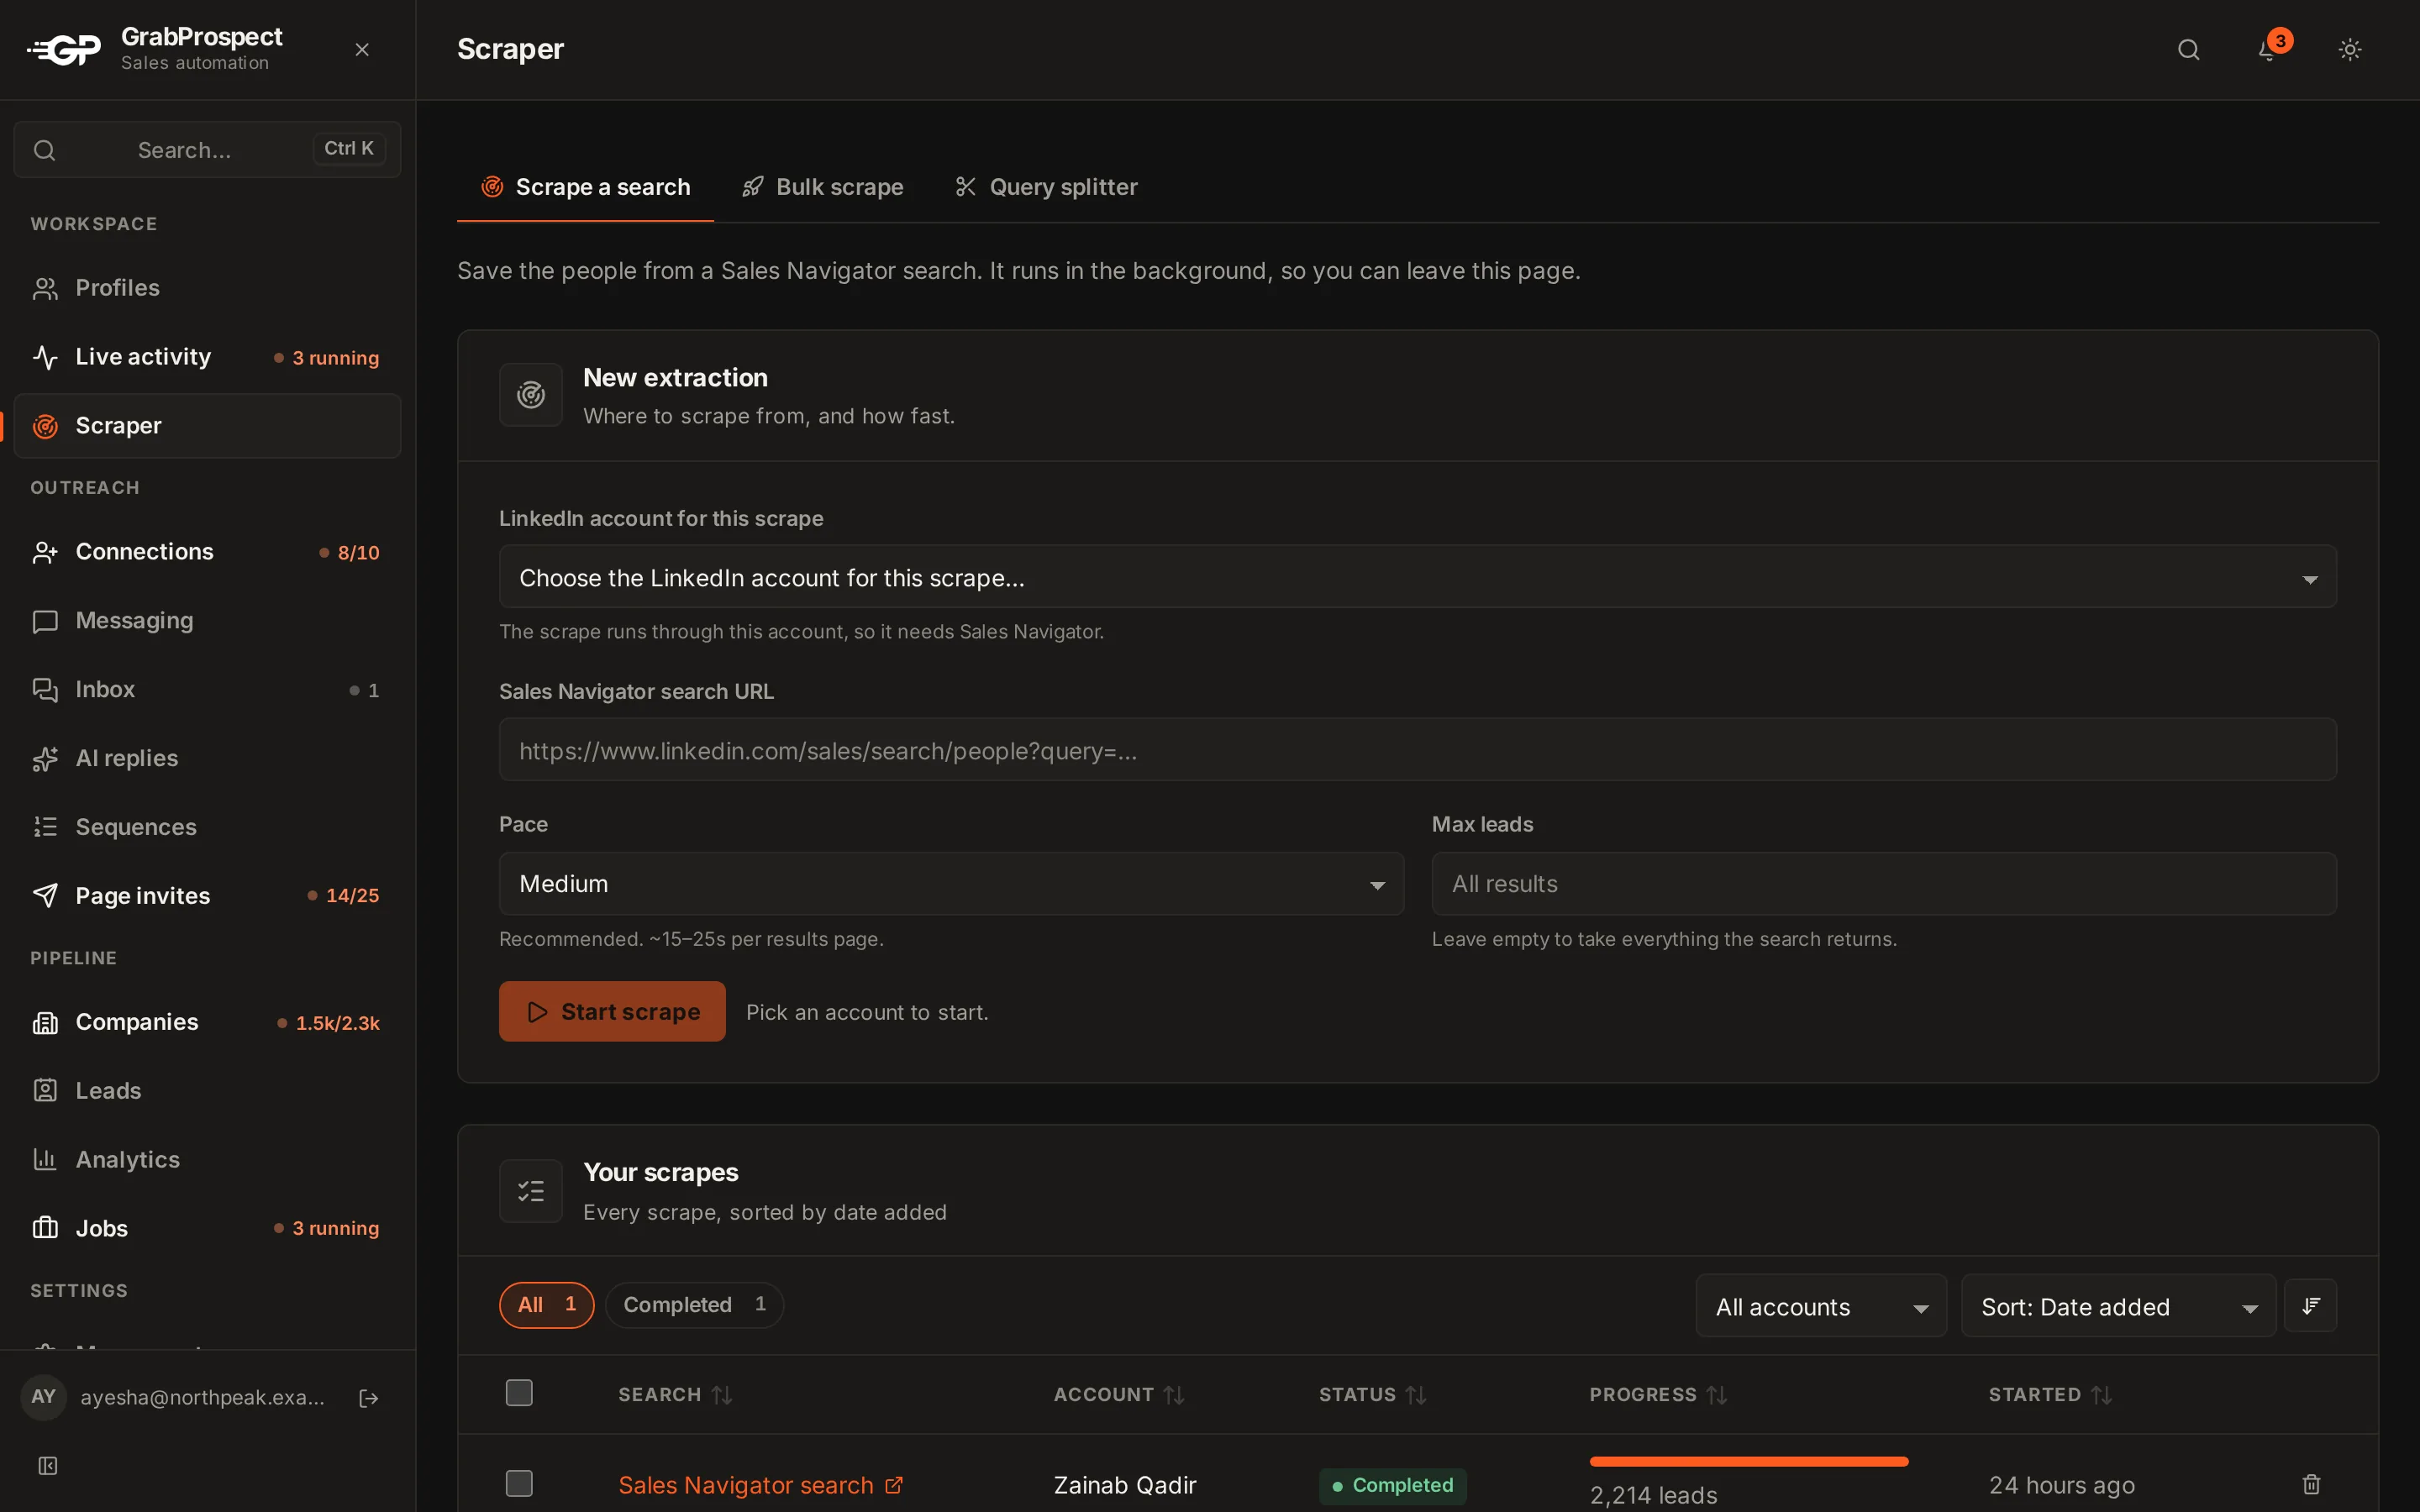Open the Sales Navigator search link
Image resolution: width=2420 pixels, height=1512 pixels.
coord(746,1485)
